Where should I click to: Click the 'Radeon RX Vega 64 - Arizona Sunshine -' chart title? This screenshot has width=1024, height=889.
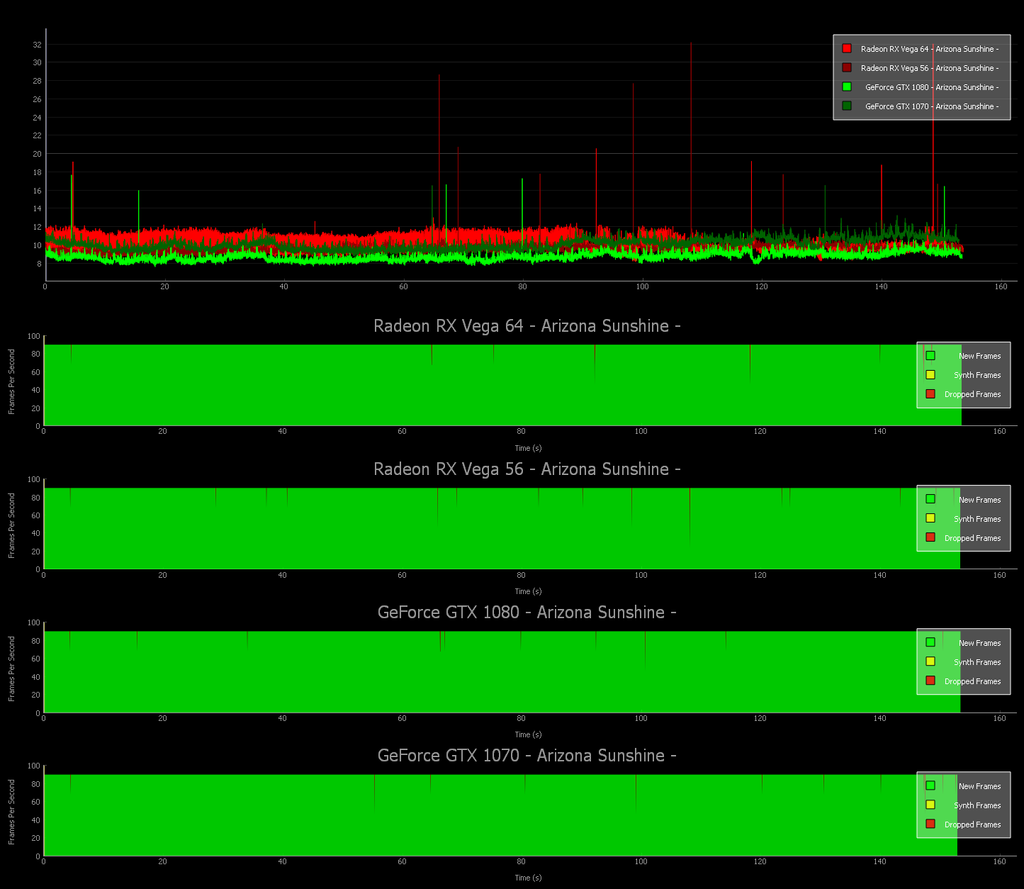(x=527, y=325)
